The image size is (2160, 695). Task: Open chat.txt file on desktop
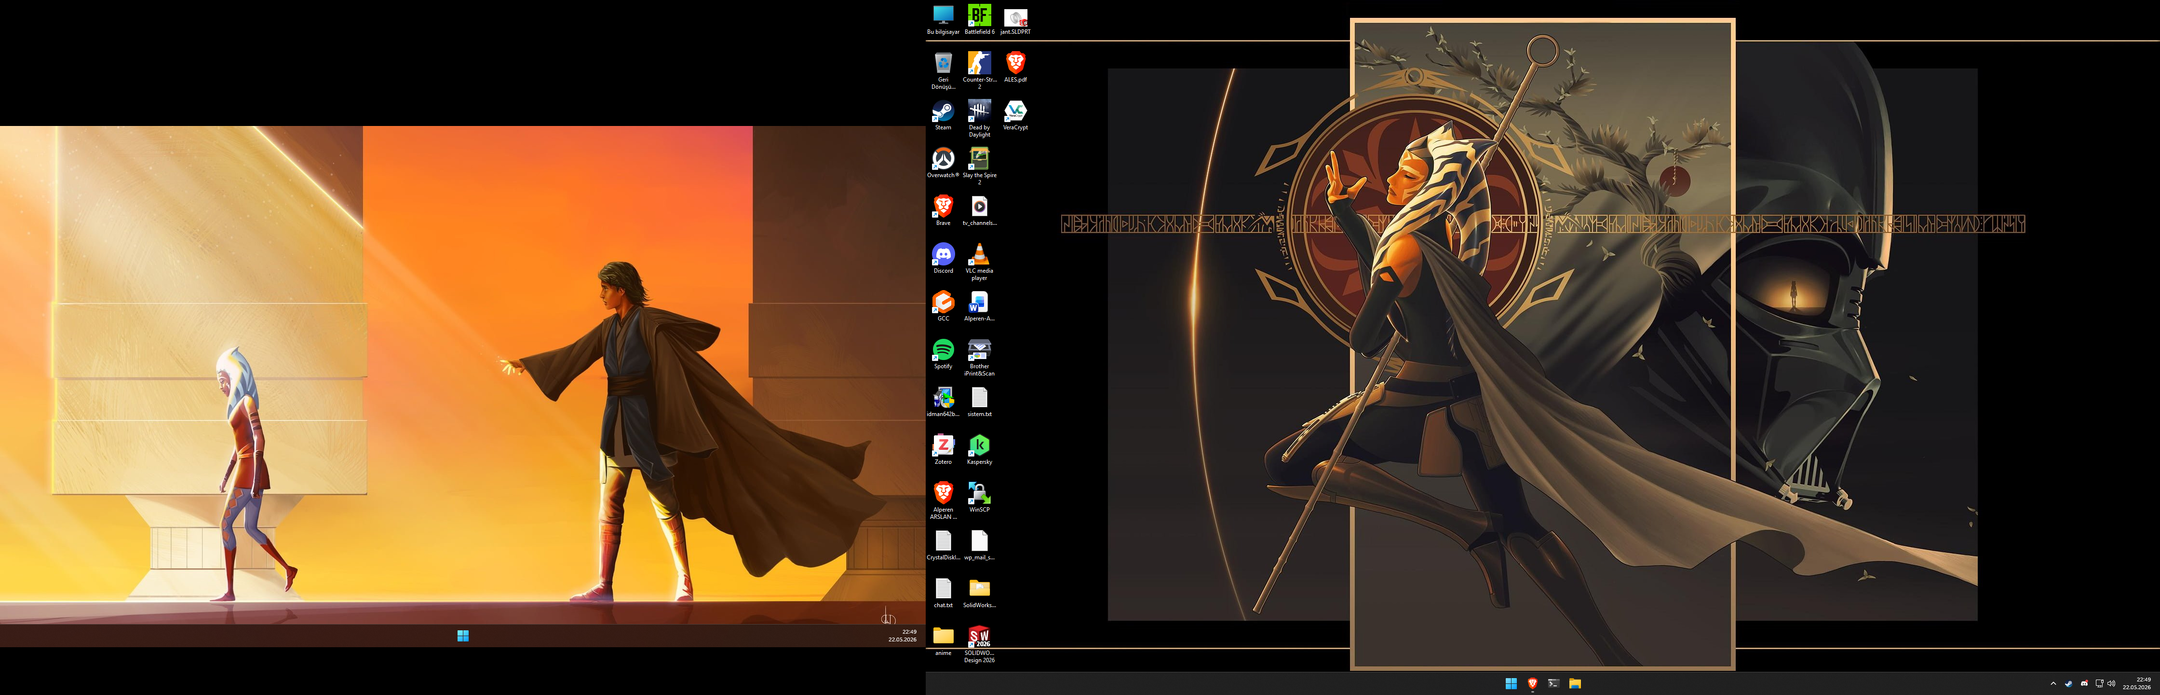pyautogui.click(x=943, y=593)
